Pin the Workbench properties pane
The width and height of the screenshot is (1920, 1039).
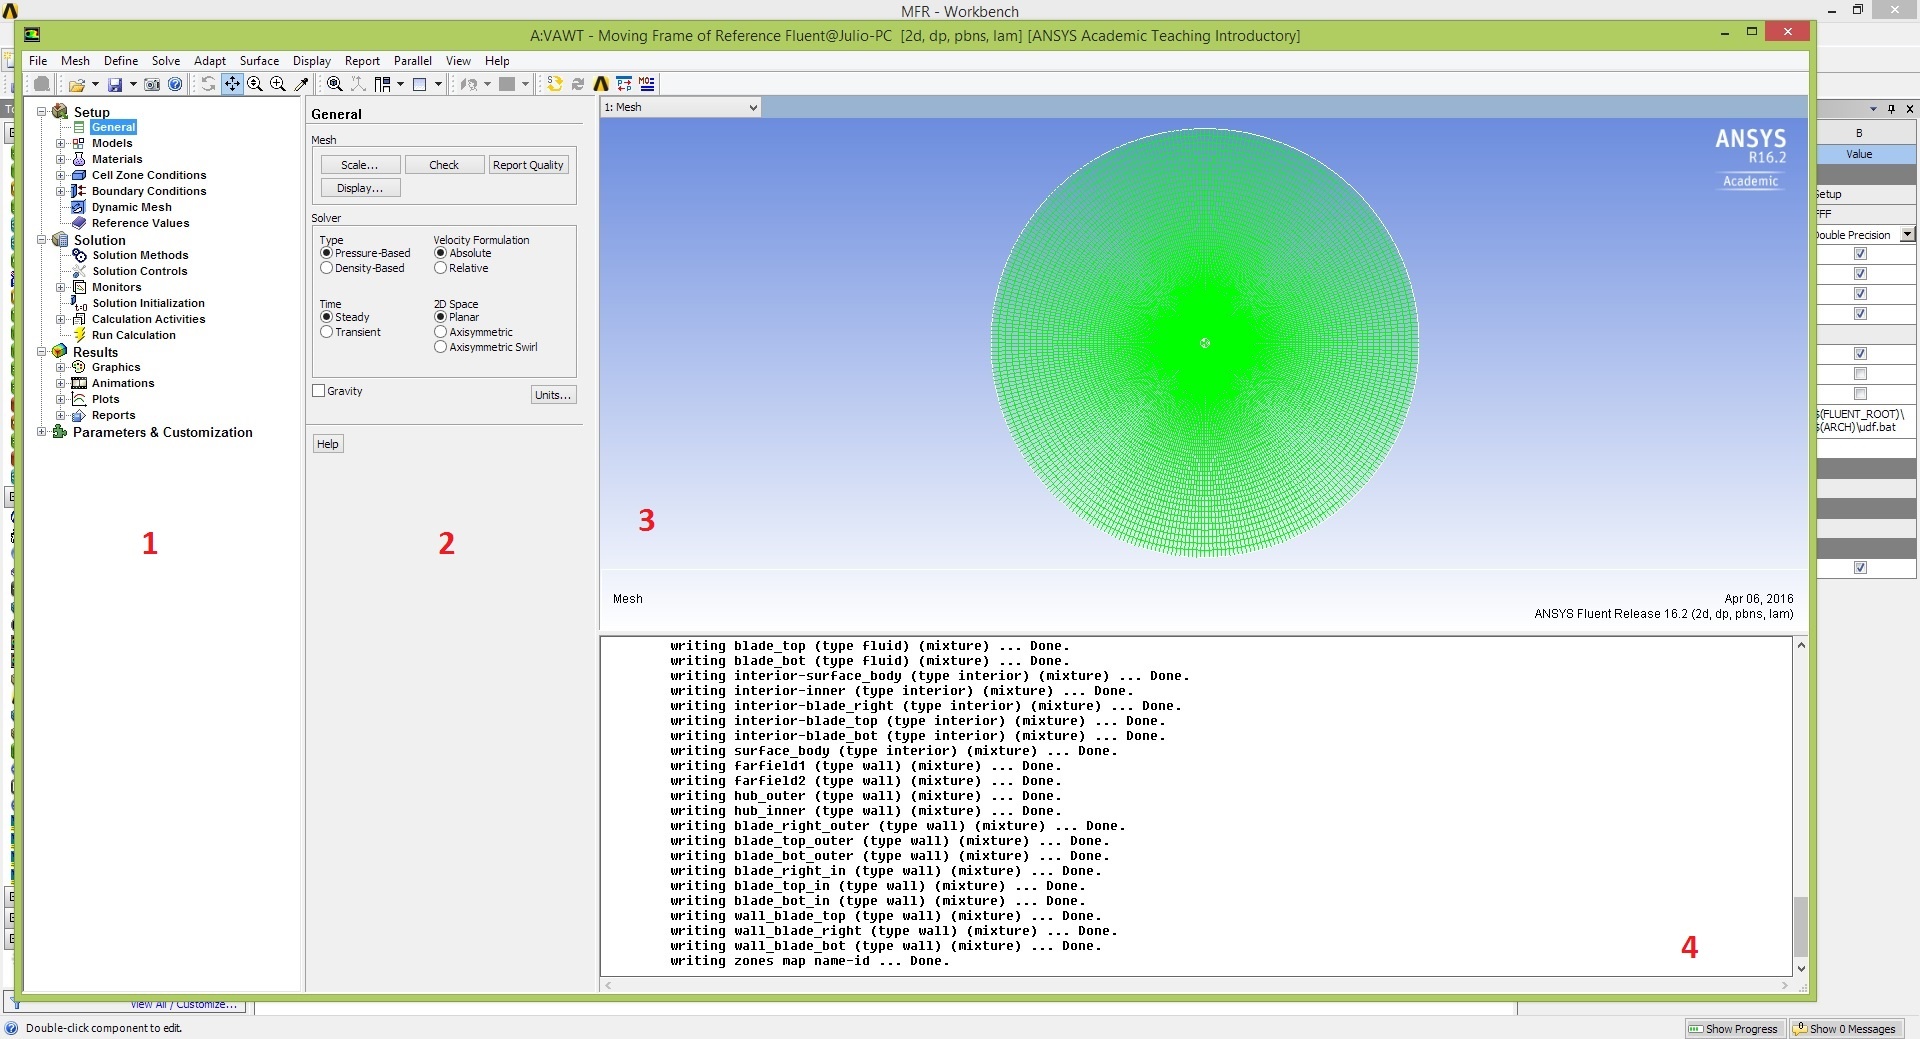tap(1891, 109)
